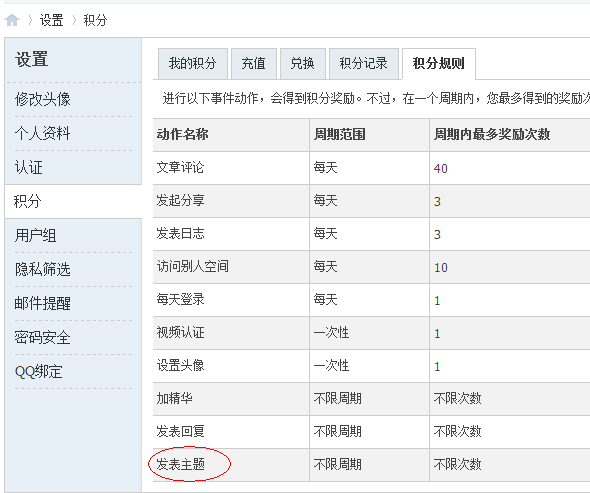590x493 pixels.
Task: Open the 兑换 tab
Action: 303,64
